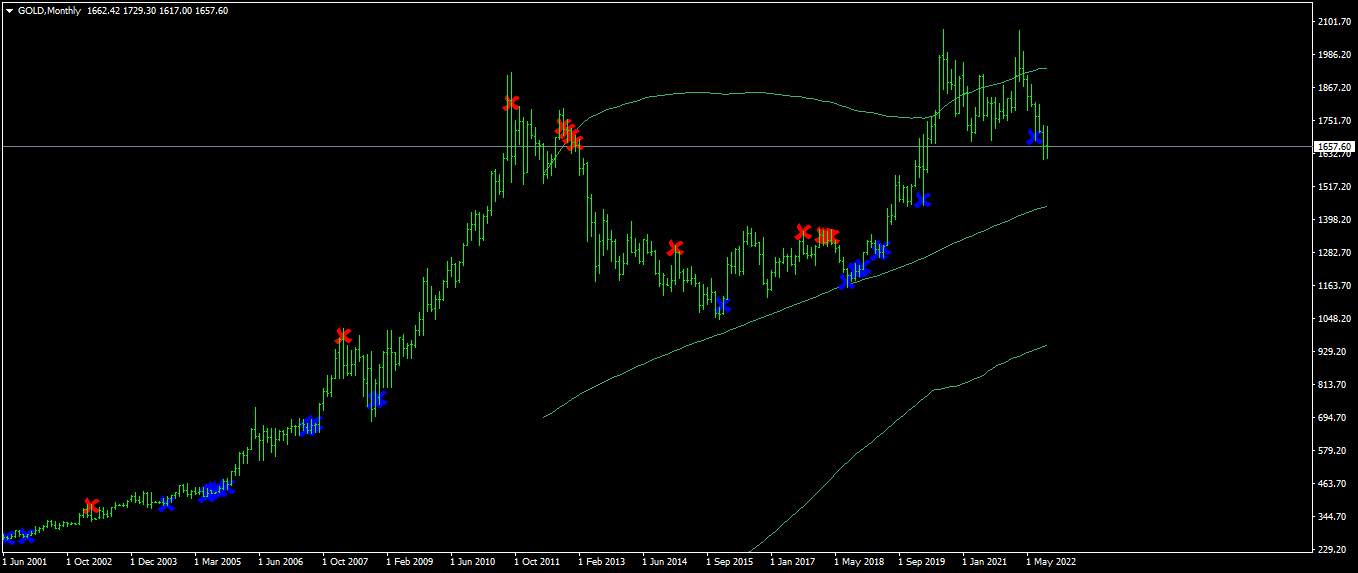This screenshot has width=1358, height=573.
Task: Click the 1 Dec 2003 date label
Action: [x=153, y=562]
